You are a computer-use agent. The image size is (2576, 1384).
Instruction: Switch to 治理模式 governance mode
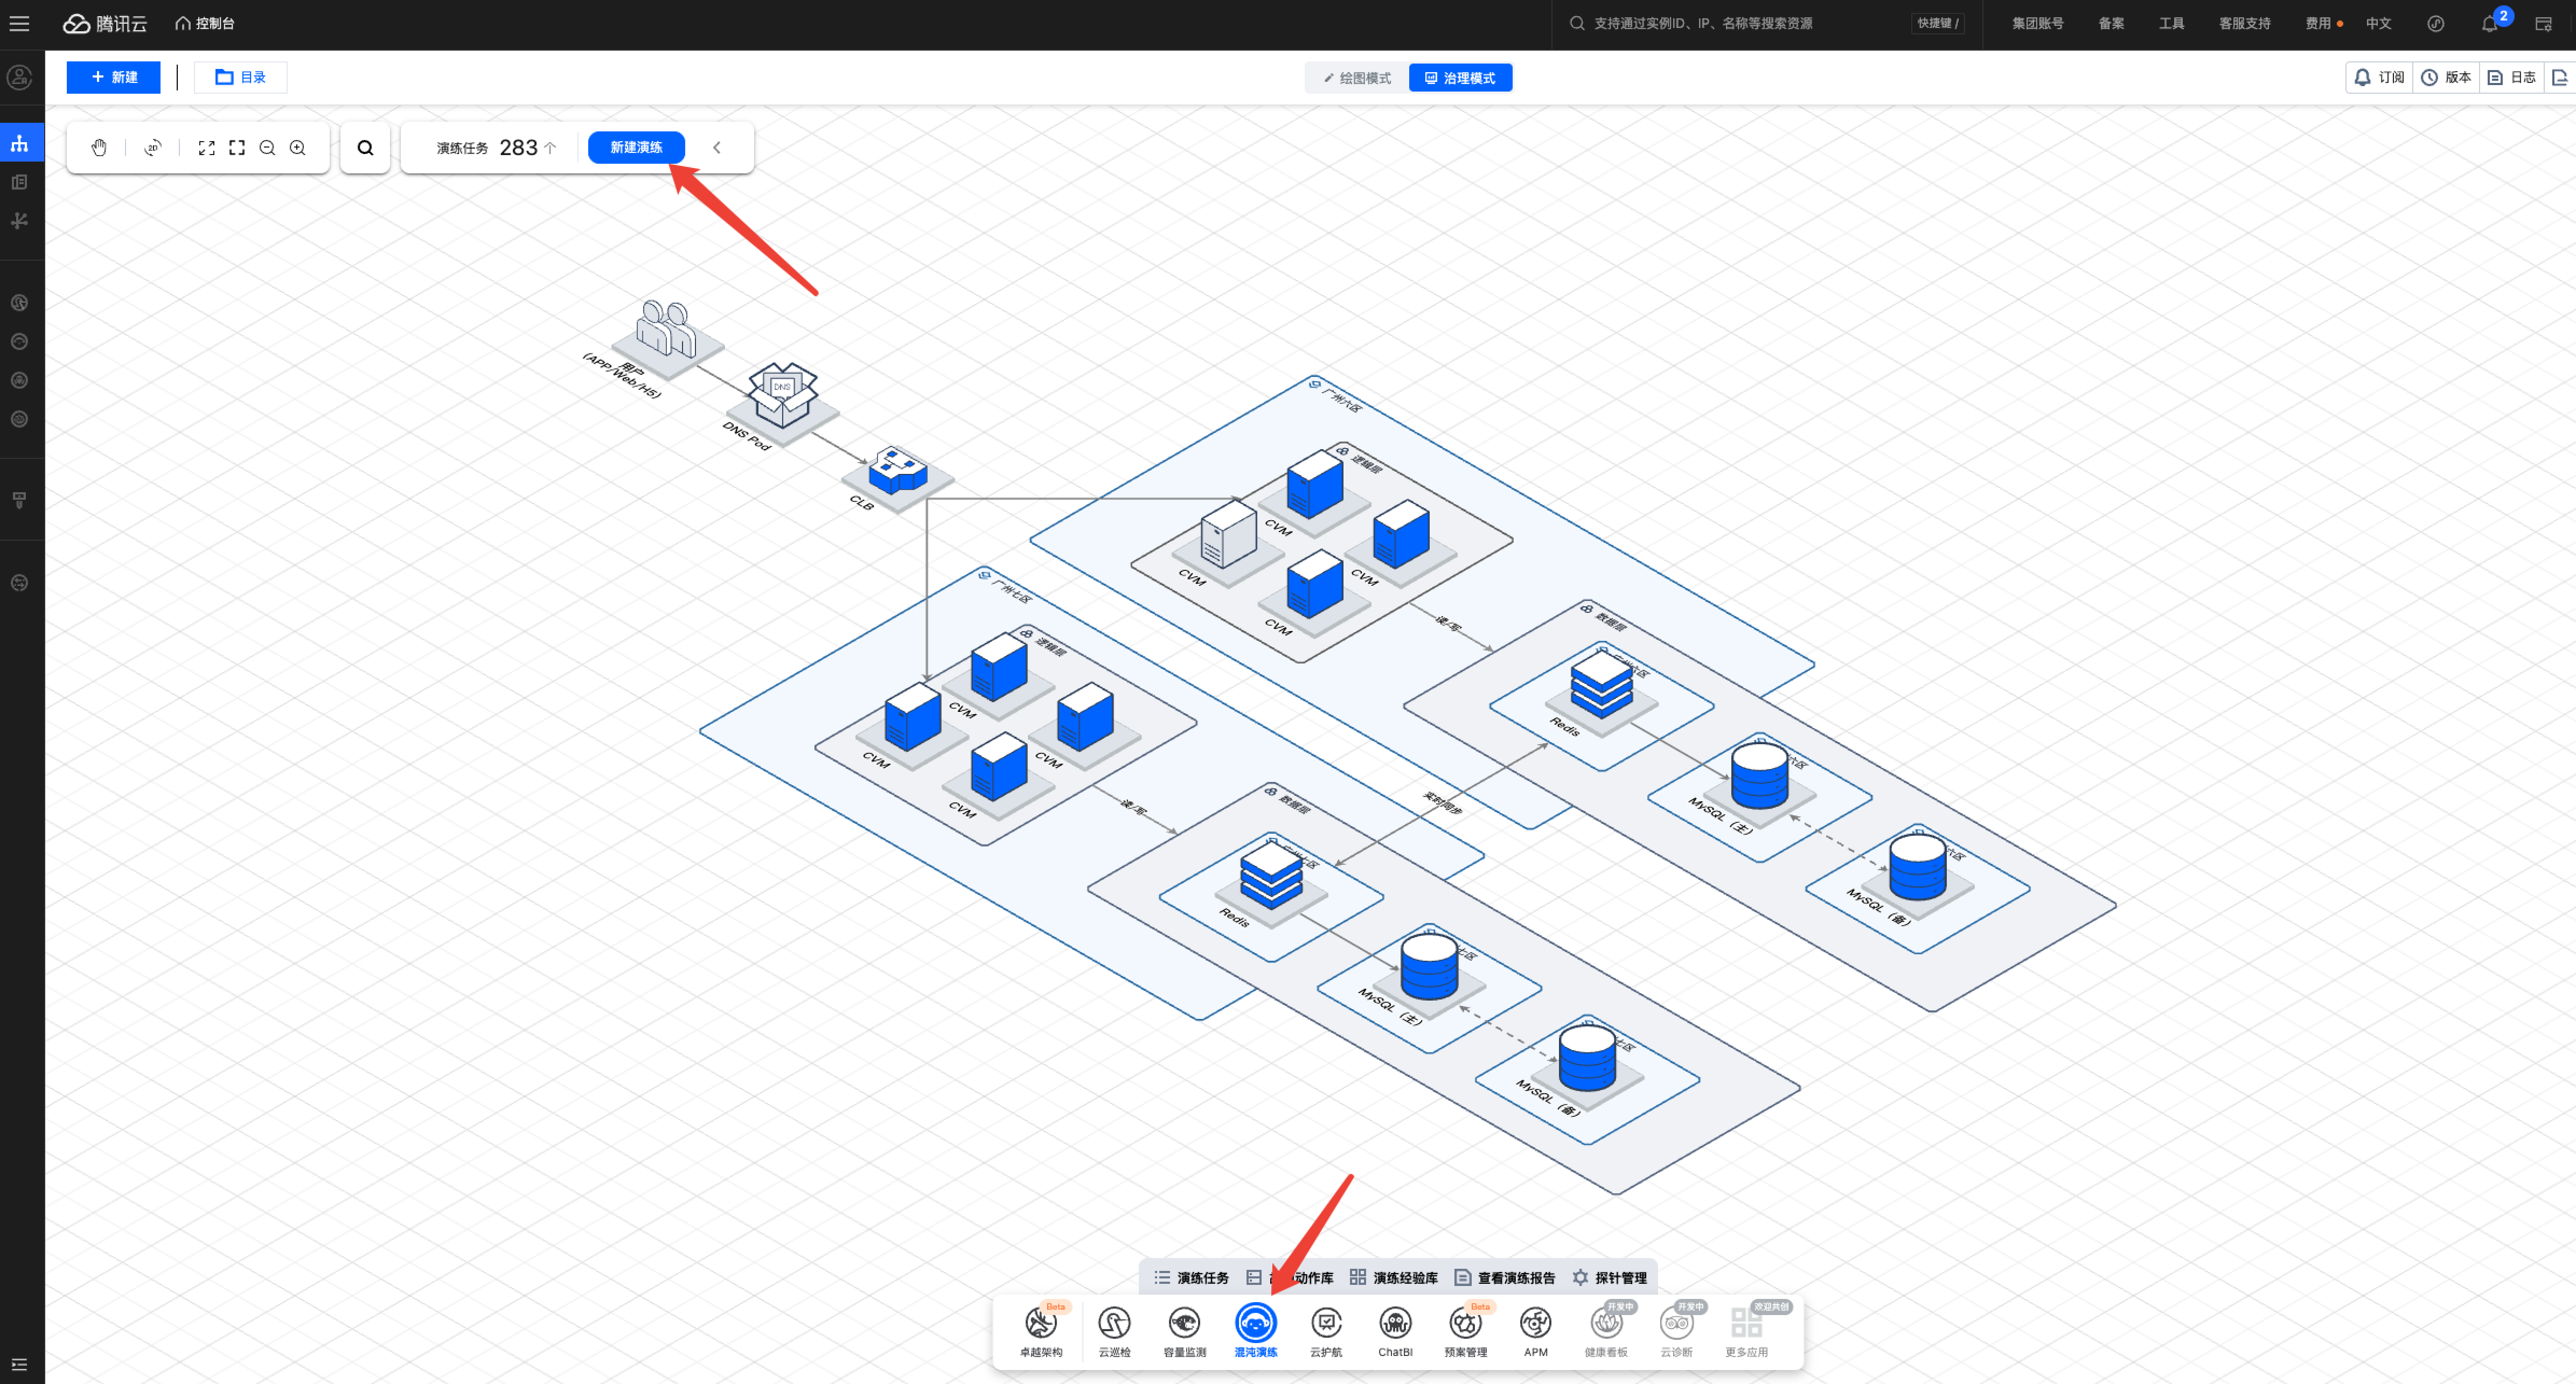[x=1460, y=78]
